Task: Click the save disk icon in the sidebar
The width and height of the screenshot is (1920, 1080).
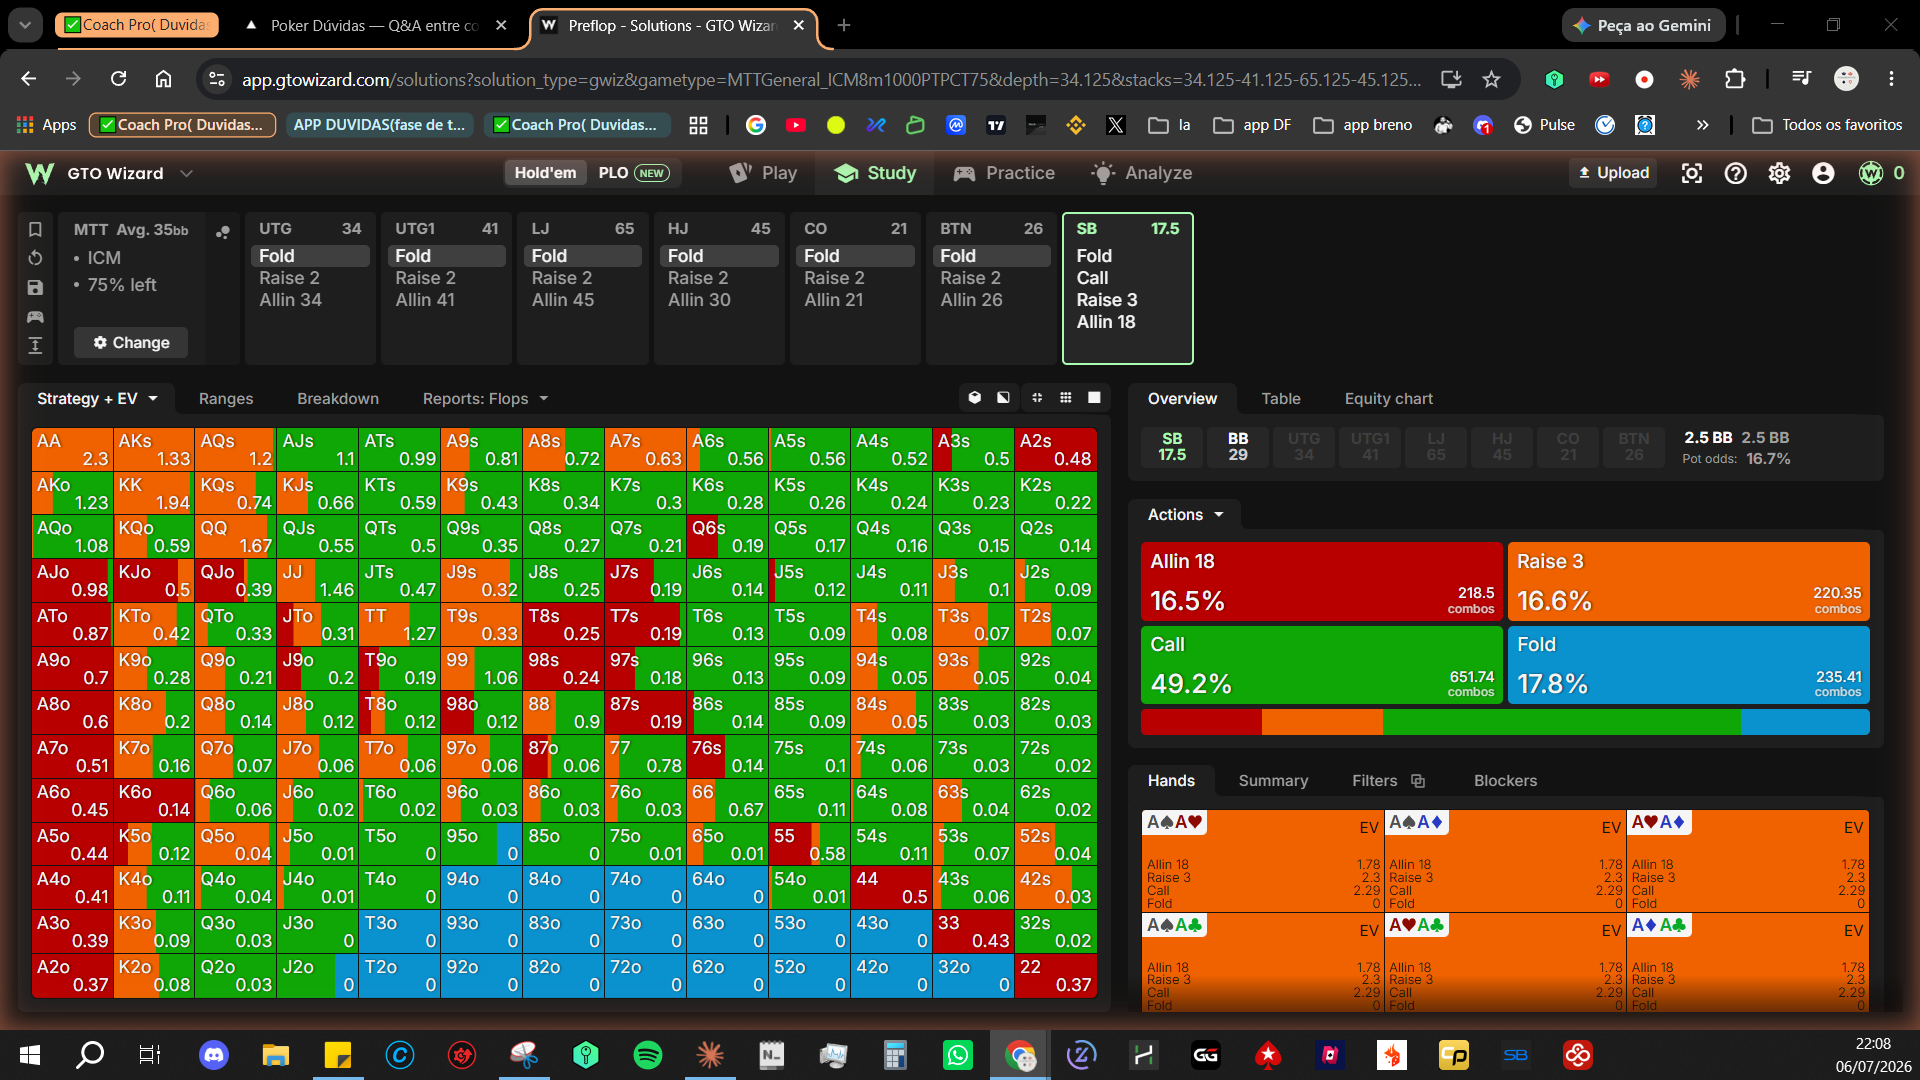Action: pos(35,288)
